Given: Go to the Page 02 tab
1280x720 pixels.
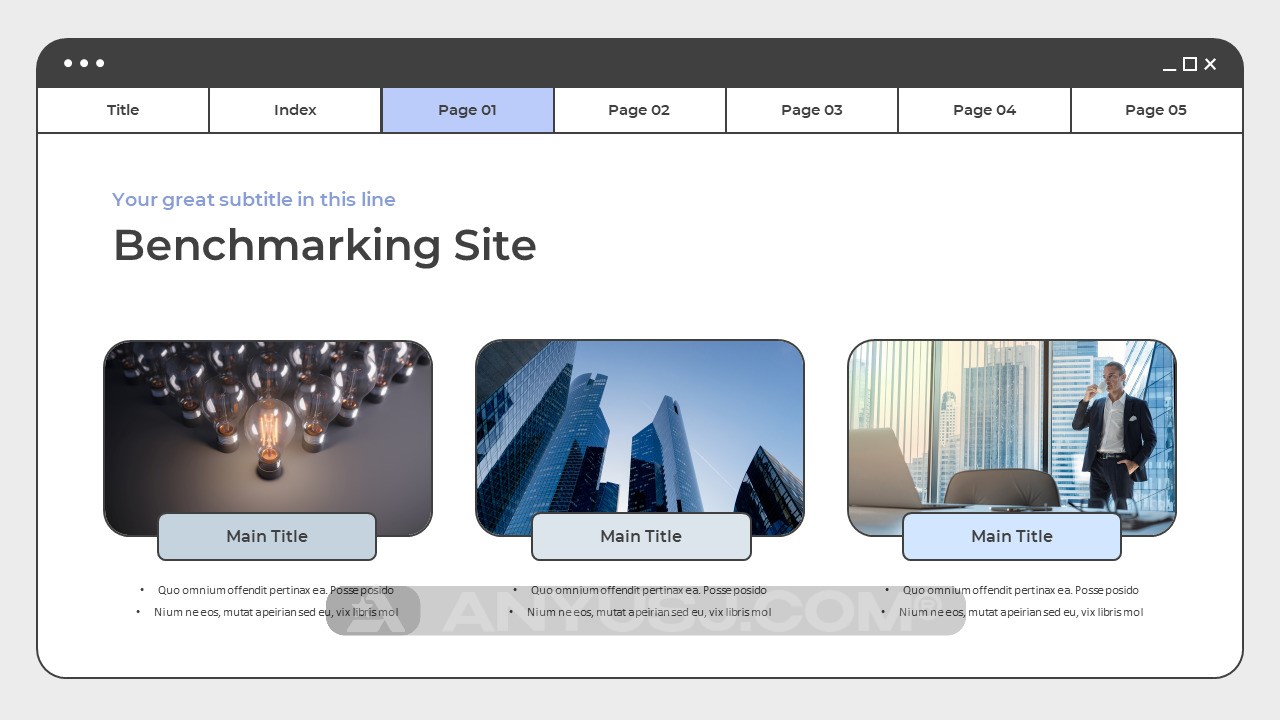Looking at the screenshot, I should coord(639,110).
